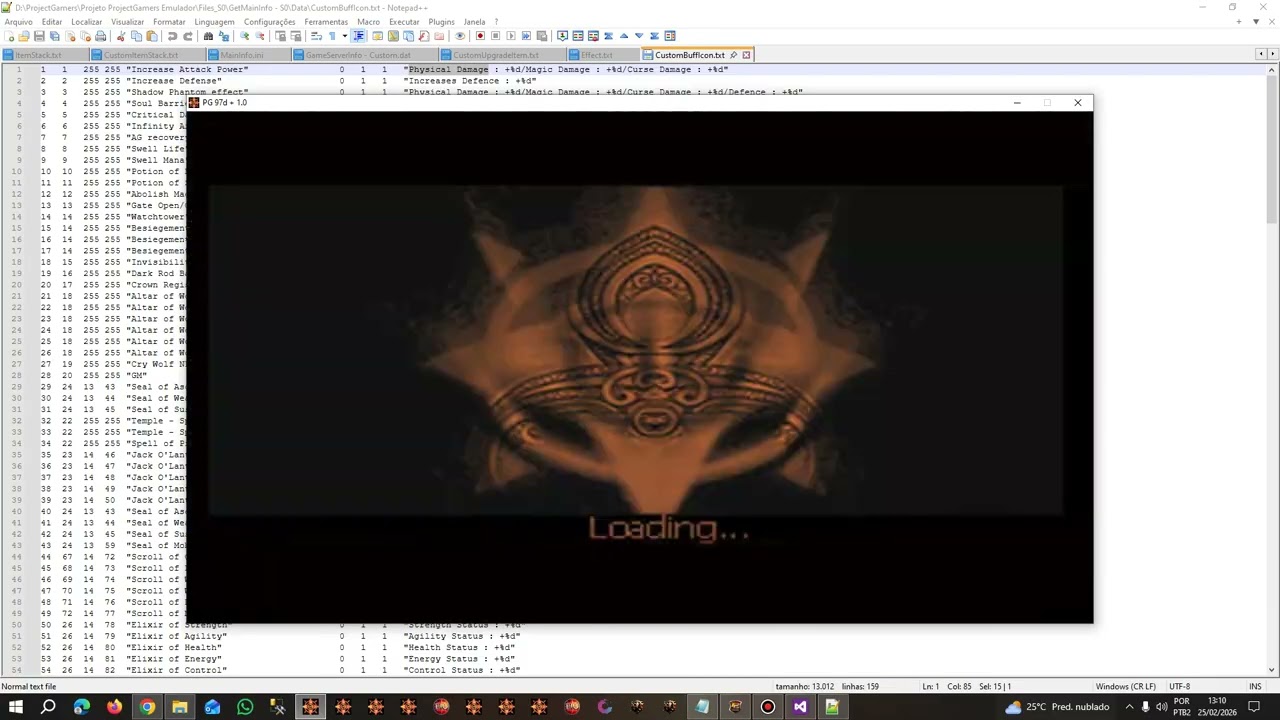Click the Stop macro recording icon

(x=495, y=37)
